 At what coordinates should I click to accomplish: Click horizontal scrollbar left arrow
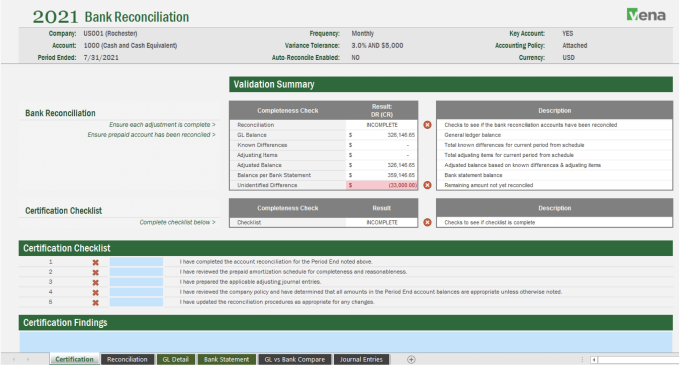click(x=594, y=359)
